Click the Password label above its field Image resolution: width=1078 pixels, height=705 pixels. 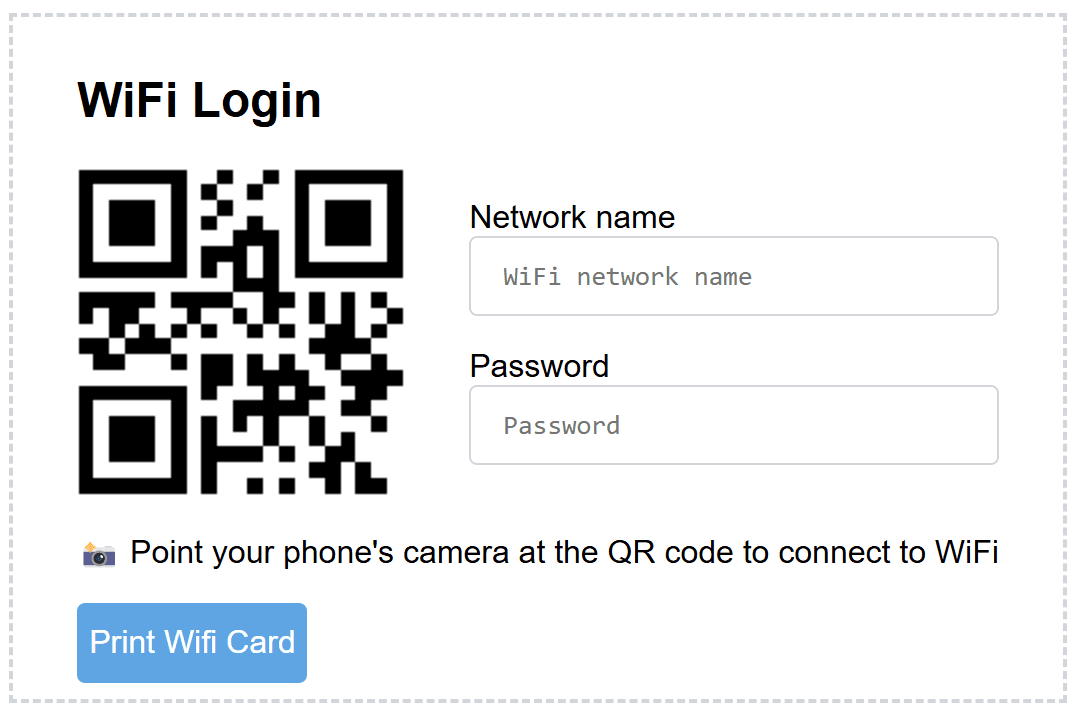click(539, 366)
